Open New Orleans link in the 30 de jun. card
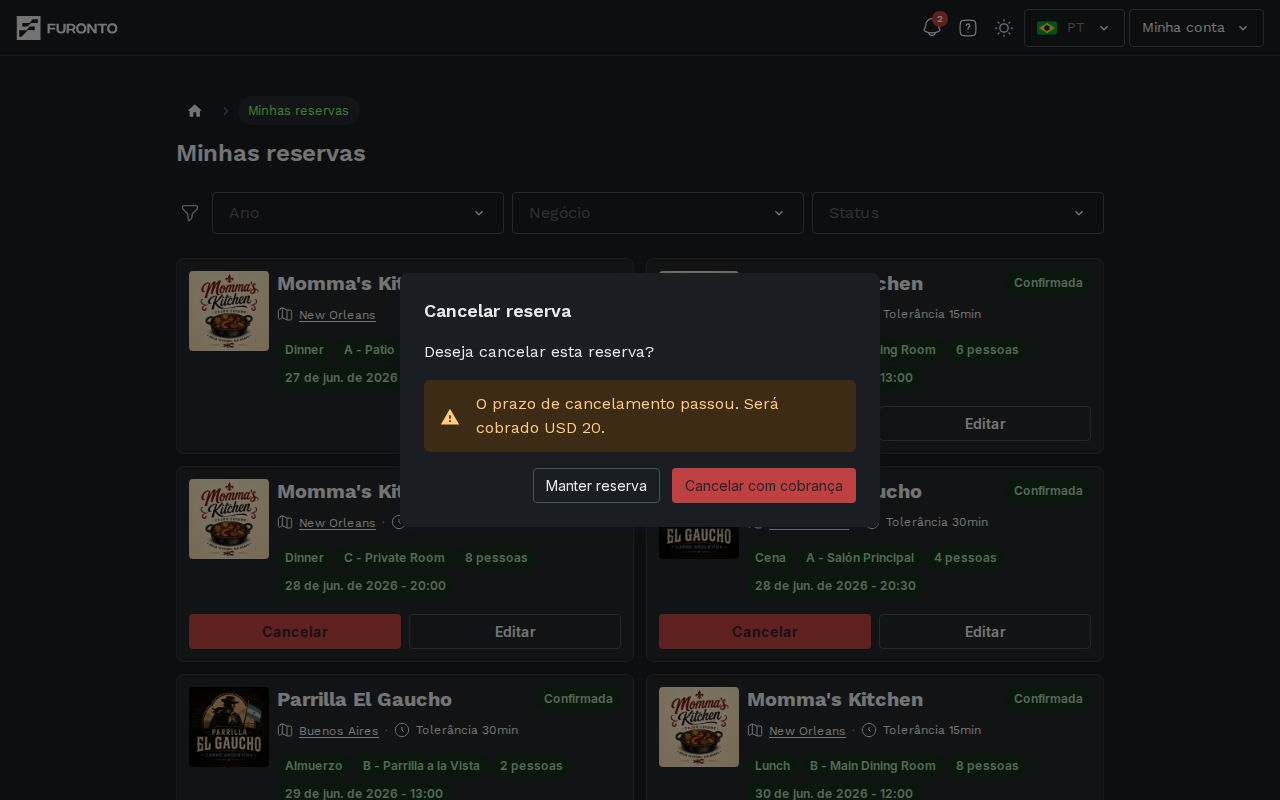Image resolution: width=1280 pixels, height=800 pixels. 807,731
